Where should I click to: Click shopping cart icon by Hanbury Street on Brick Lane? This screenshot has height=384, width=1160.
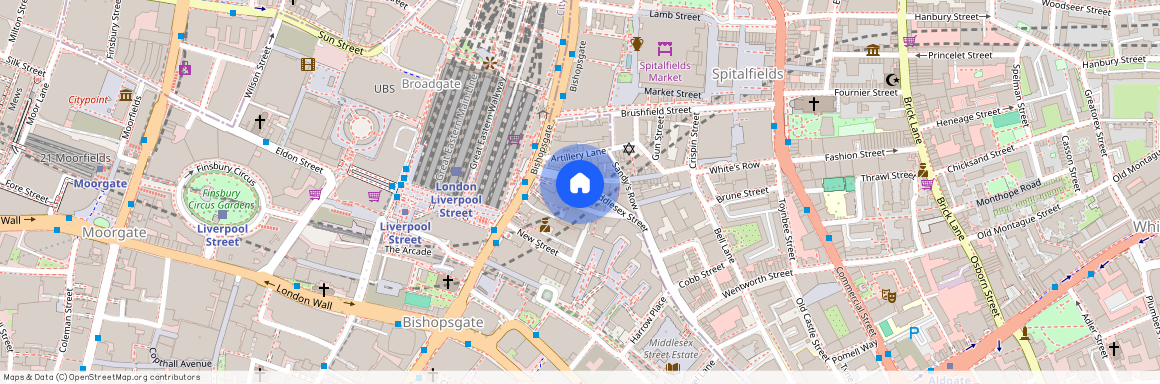(x=910, y=40)
